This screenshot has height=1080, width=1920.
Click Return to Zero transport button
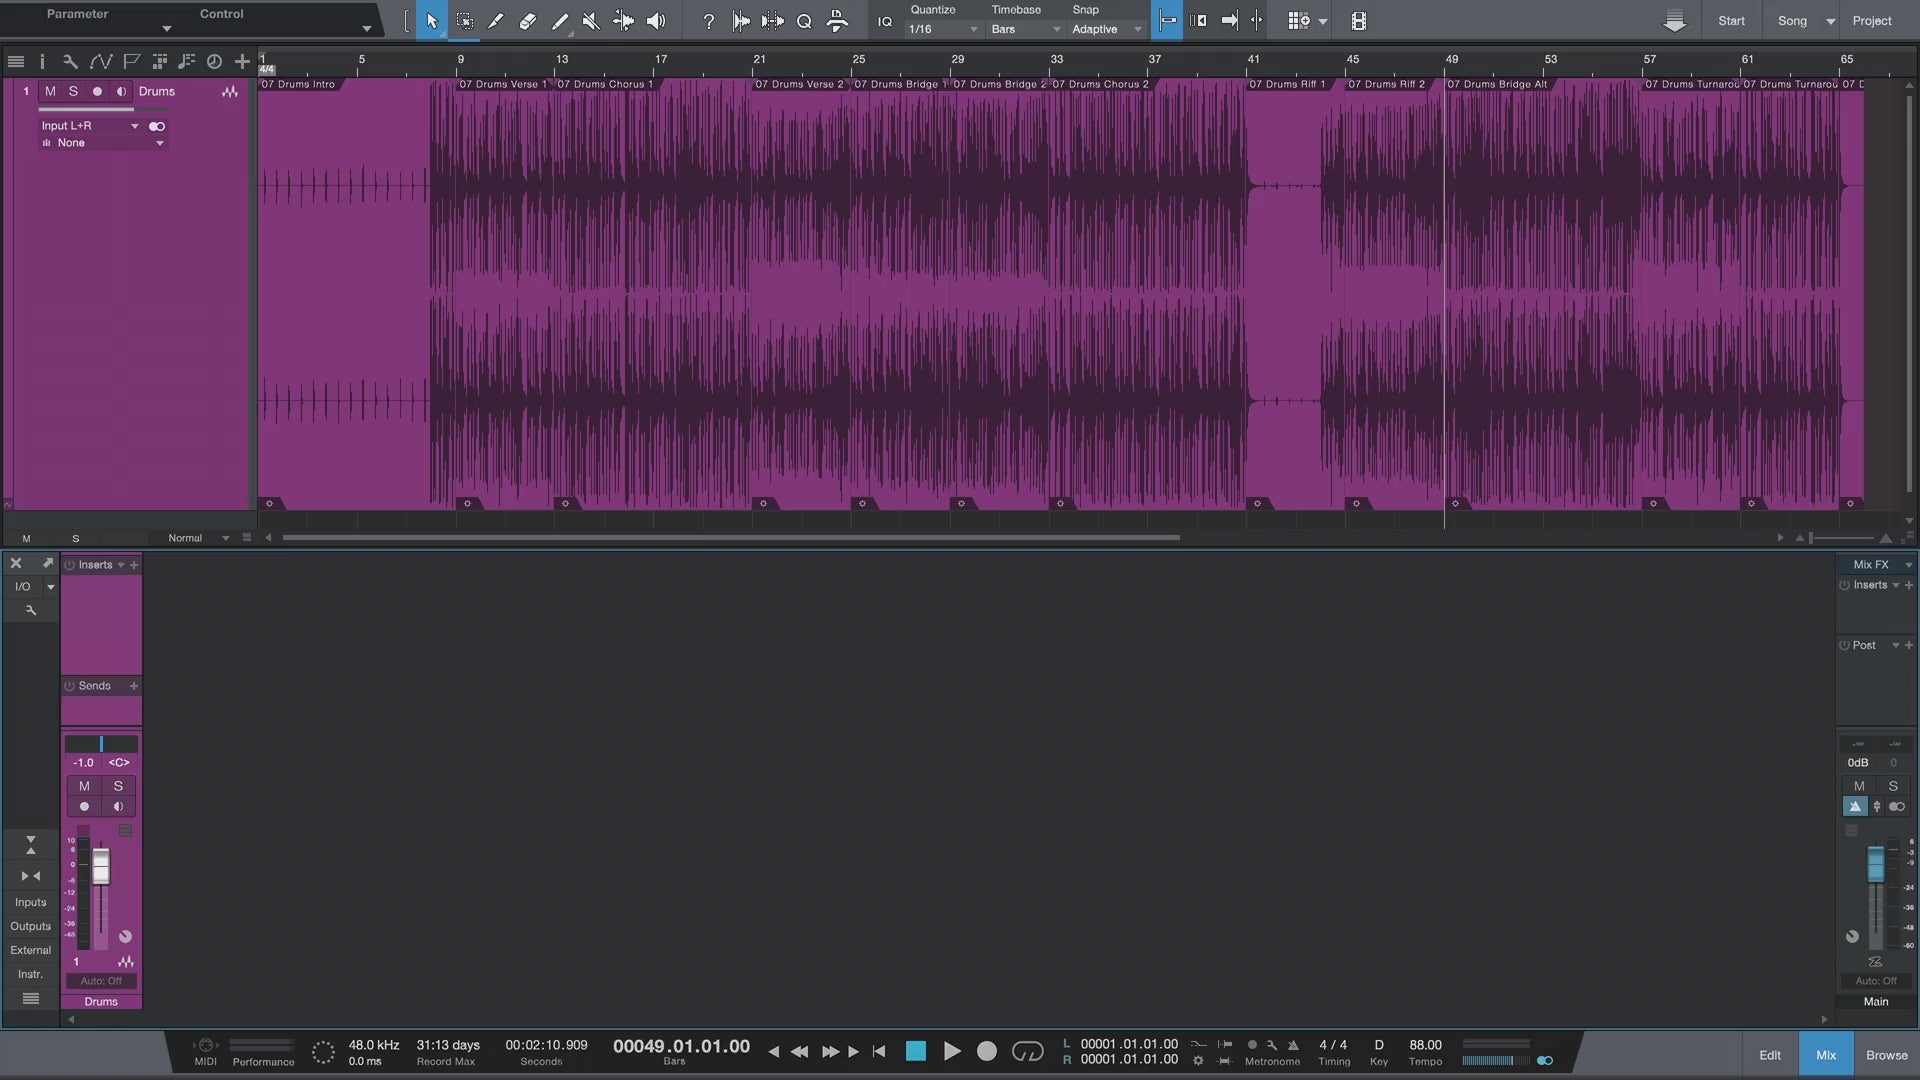click(879, 1051)
